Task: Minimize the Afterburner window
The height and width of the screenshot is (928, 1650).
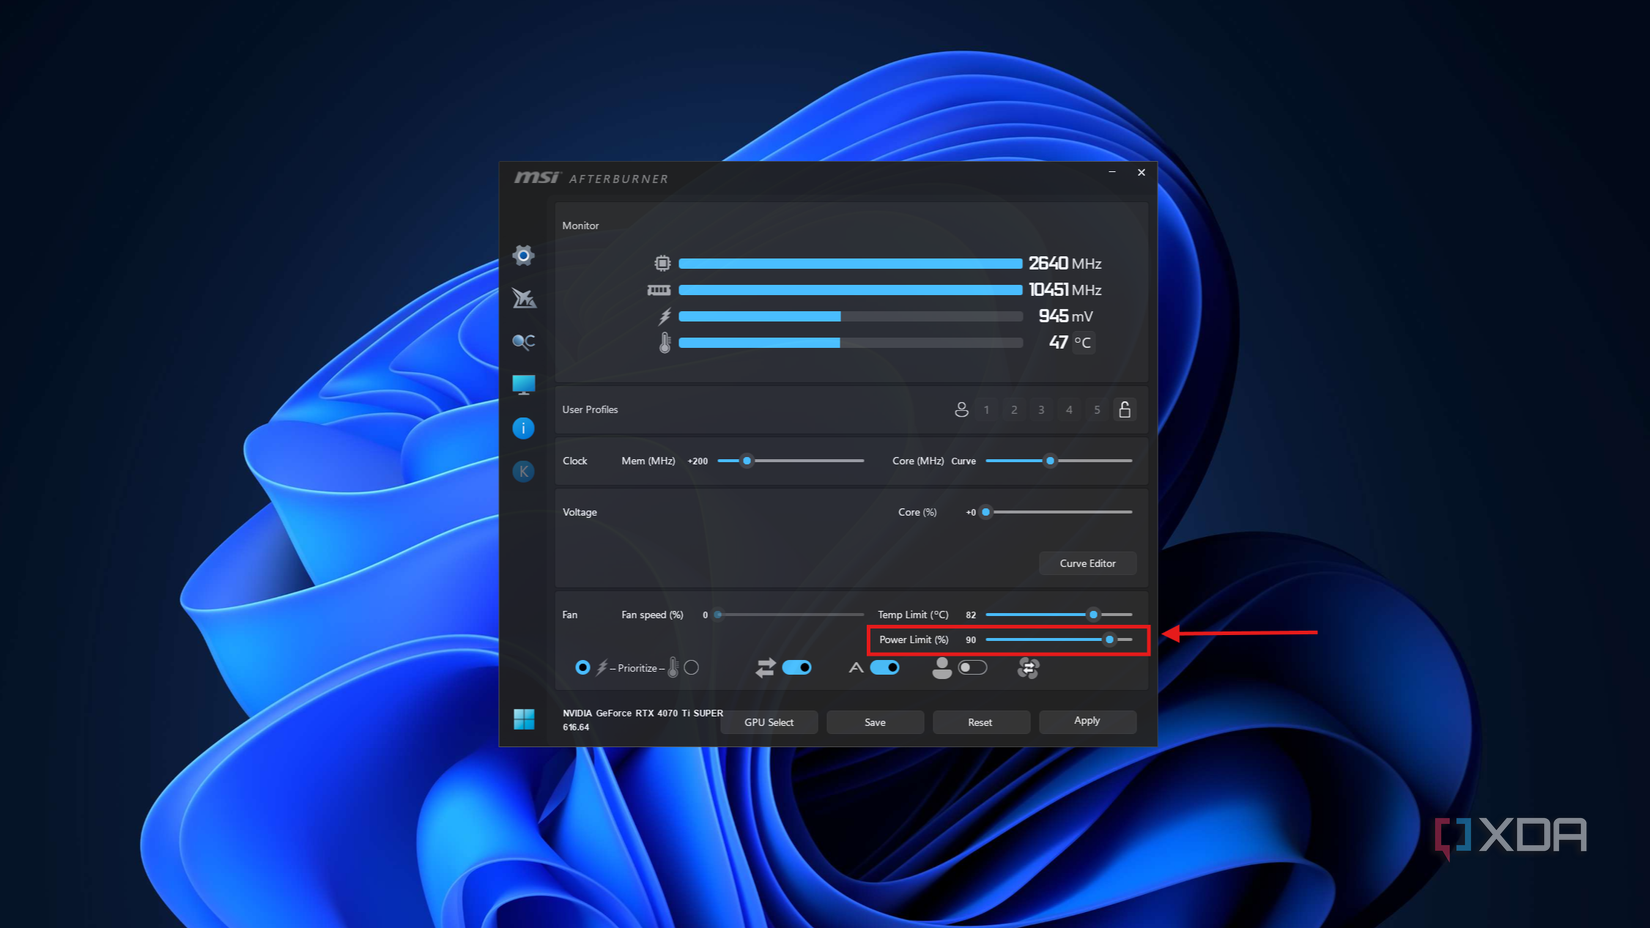Action: coord(1112,173)
